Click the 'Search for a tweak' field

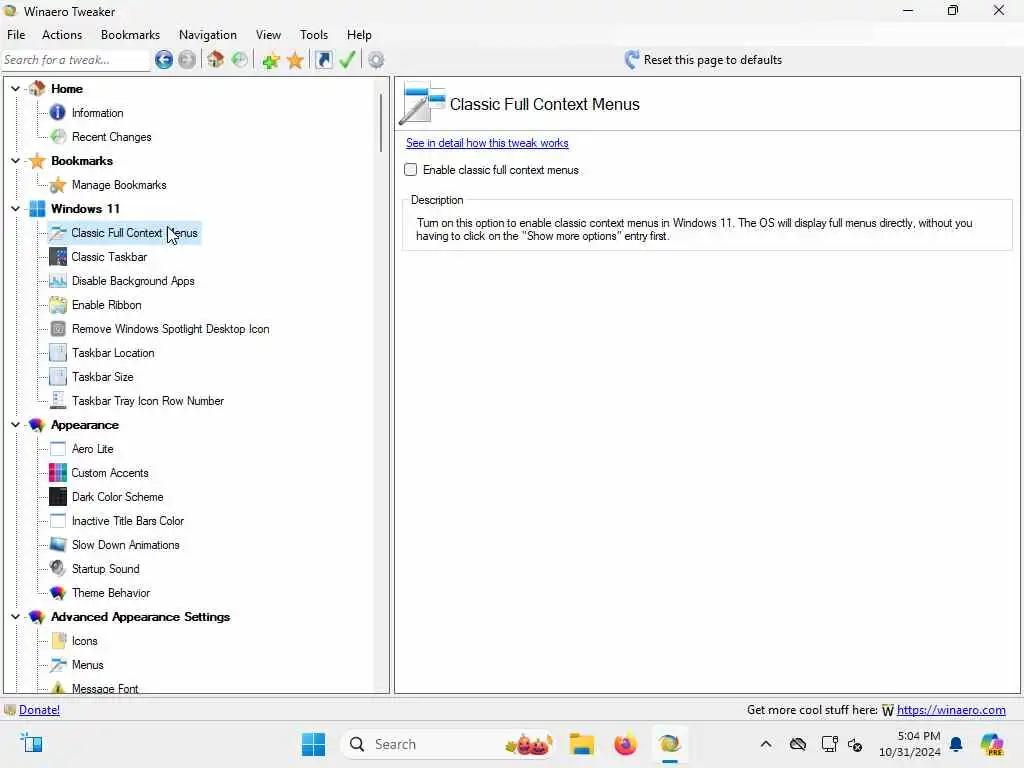click(75, 60)
